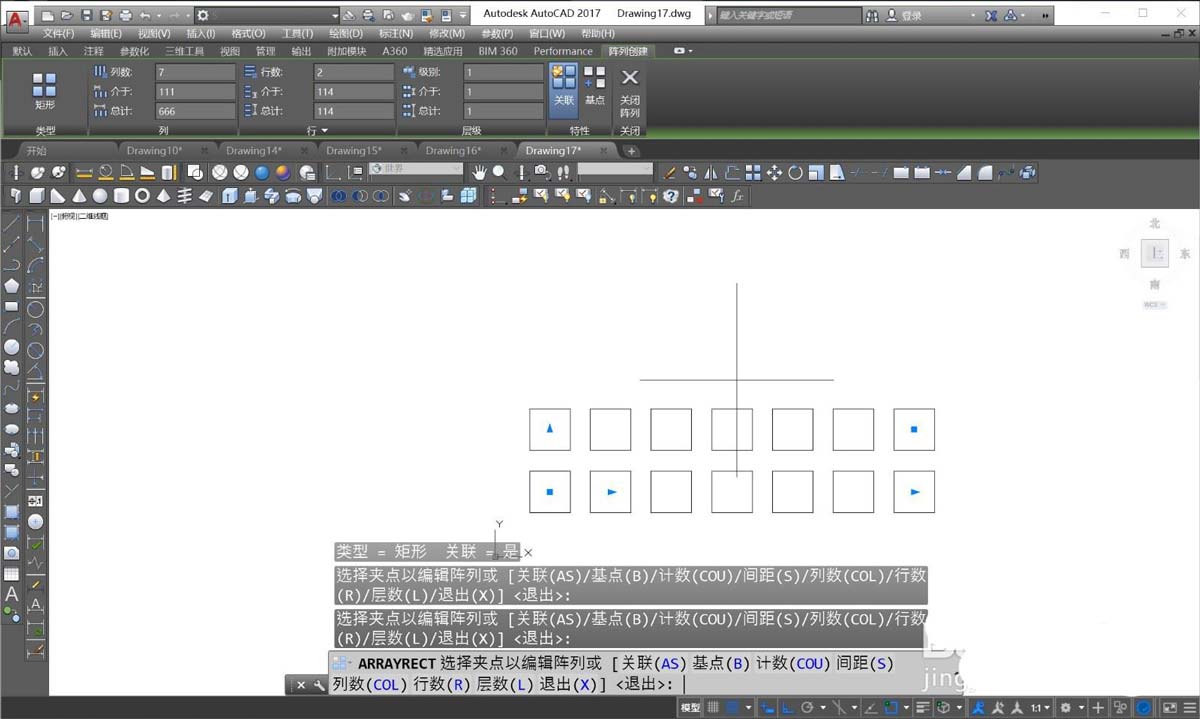Click the 矩形 array type icon

[45, 86]
